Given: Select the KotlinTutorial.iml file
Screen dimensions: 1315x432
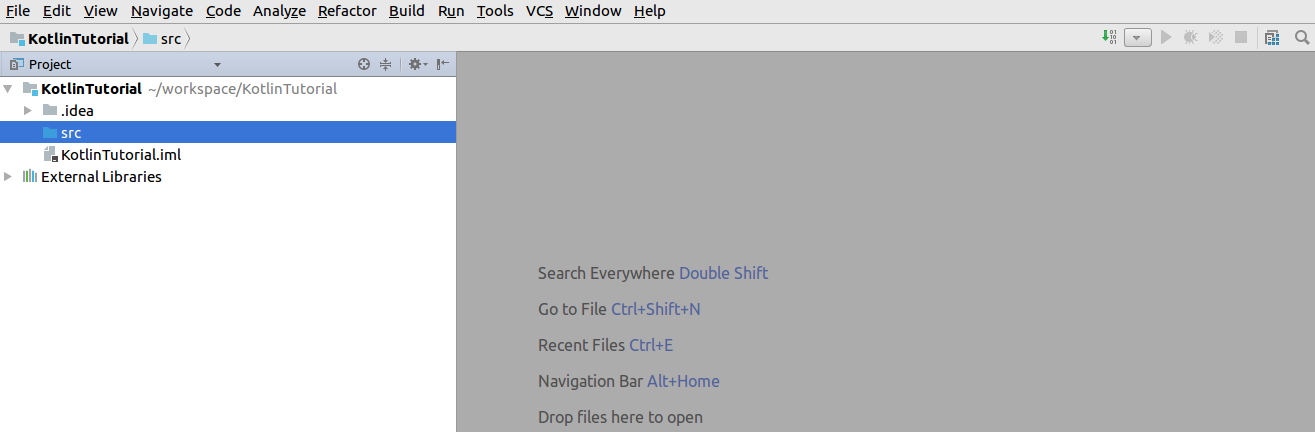Looking at the screenshot, I should click(121, 154).
